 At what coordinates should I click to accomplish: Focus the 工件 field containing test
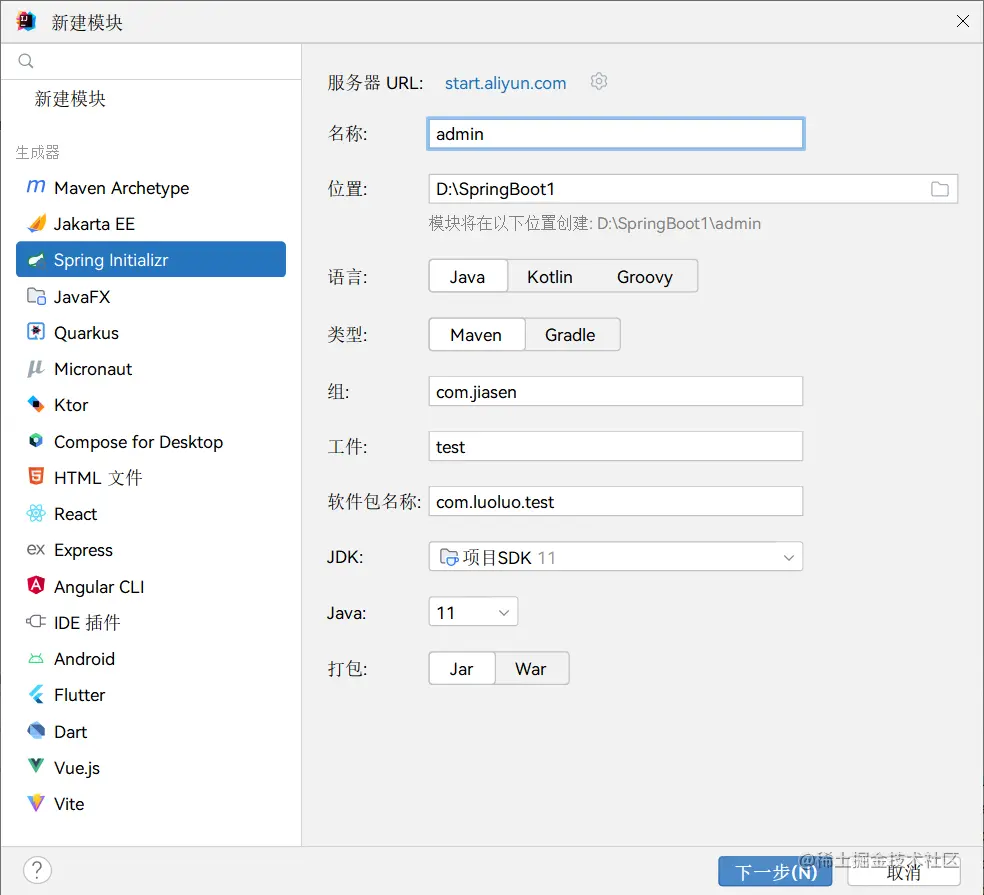click(616, 446)
